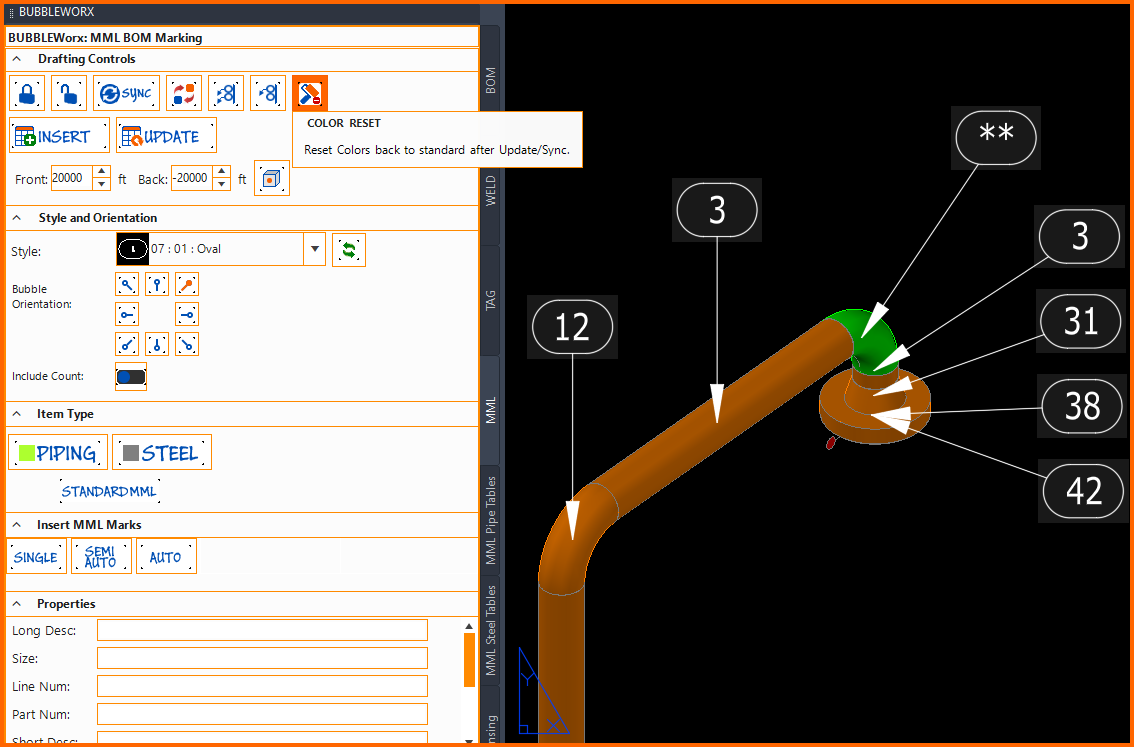Click the Color Reset icon
The height and width of the screenshot is (747, 1134).
coord(310,93)
